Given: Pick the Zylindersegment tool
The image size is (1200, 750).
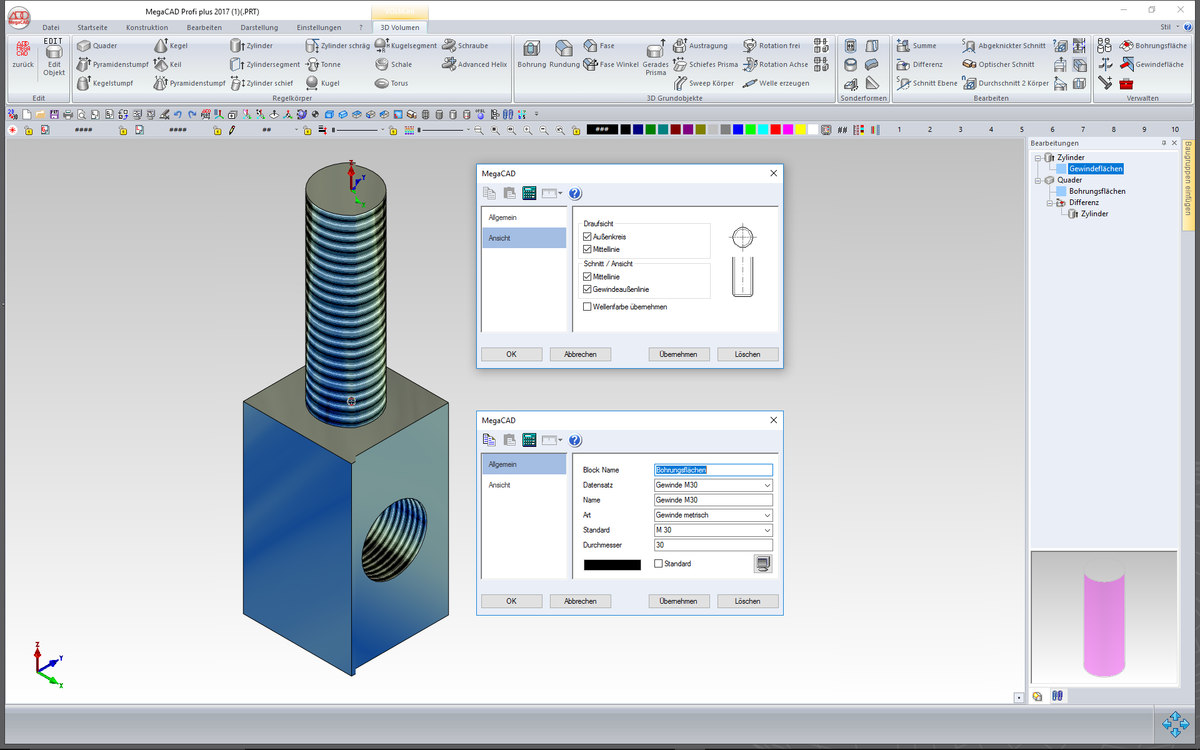Looking at the screenshot, I should (x=265, y=64).
